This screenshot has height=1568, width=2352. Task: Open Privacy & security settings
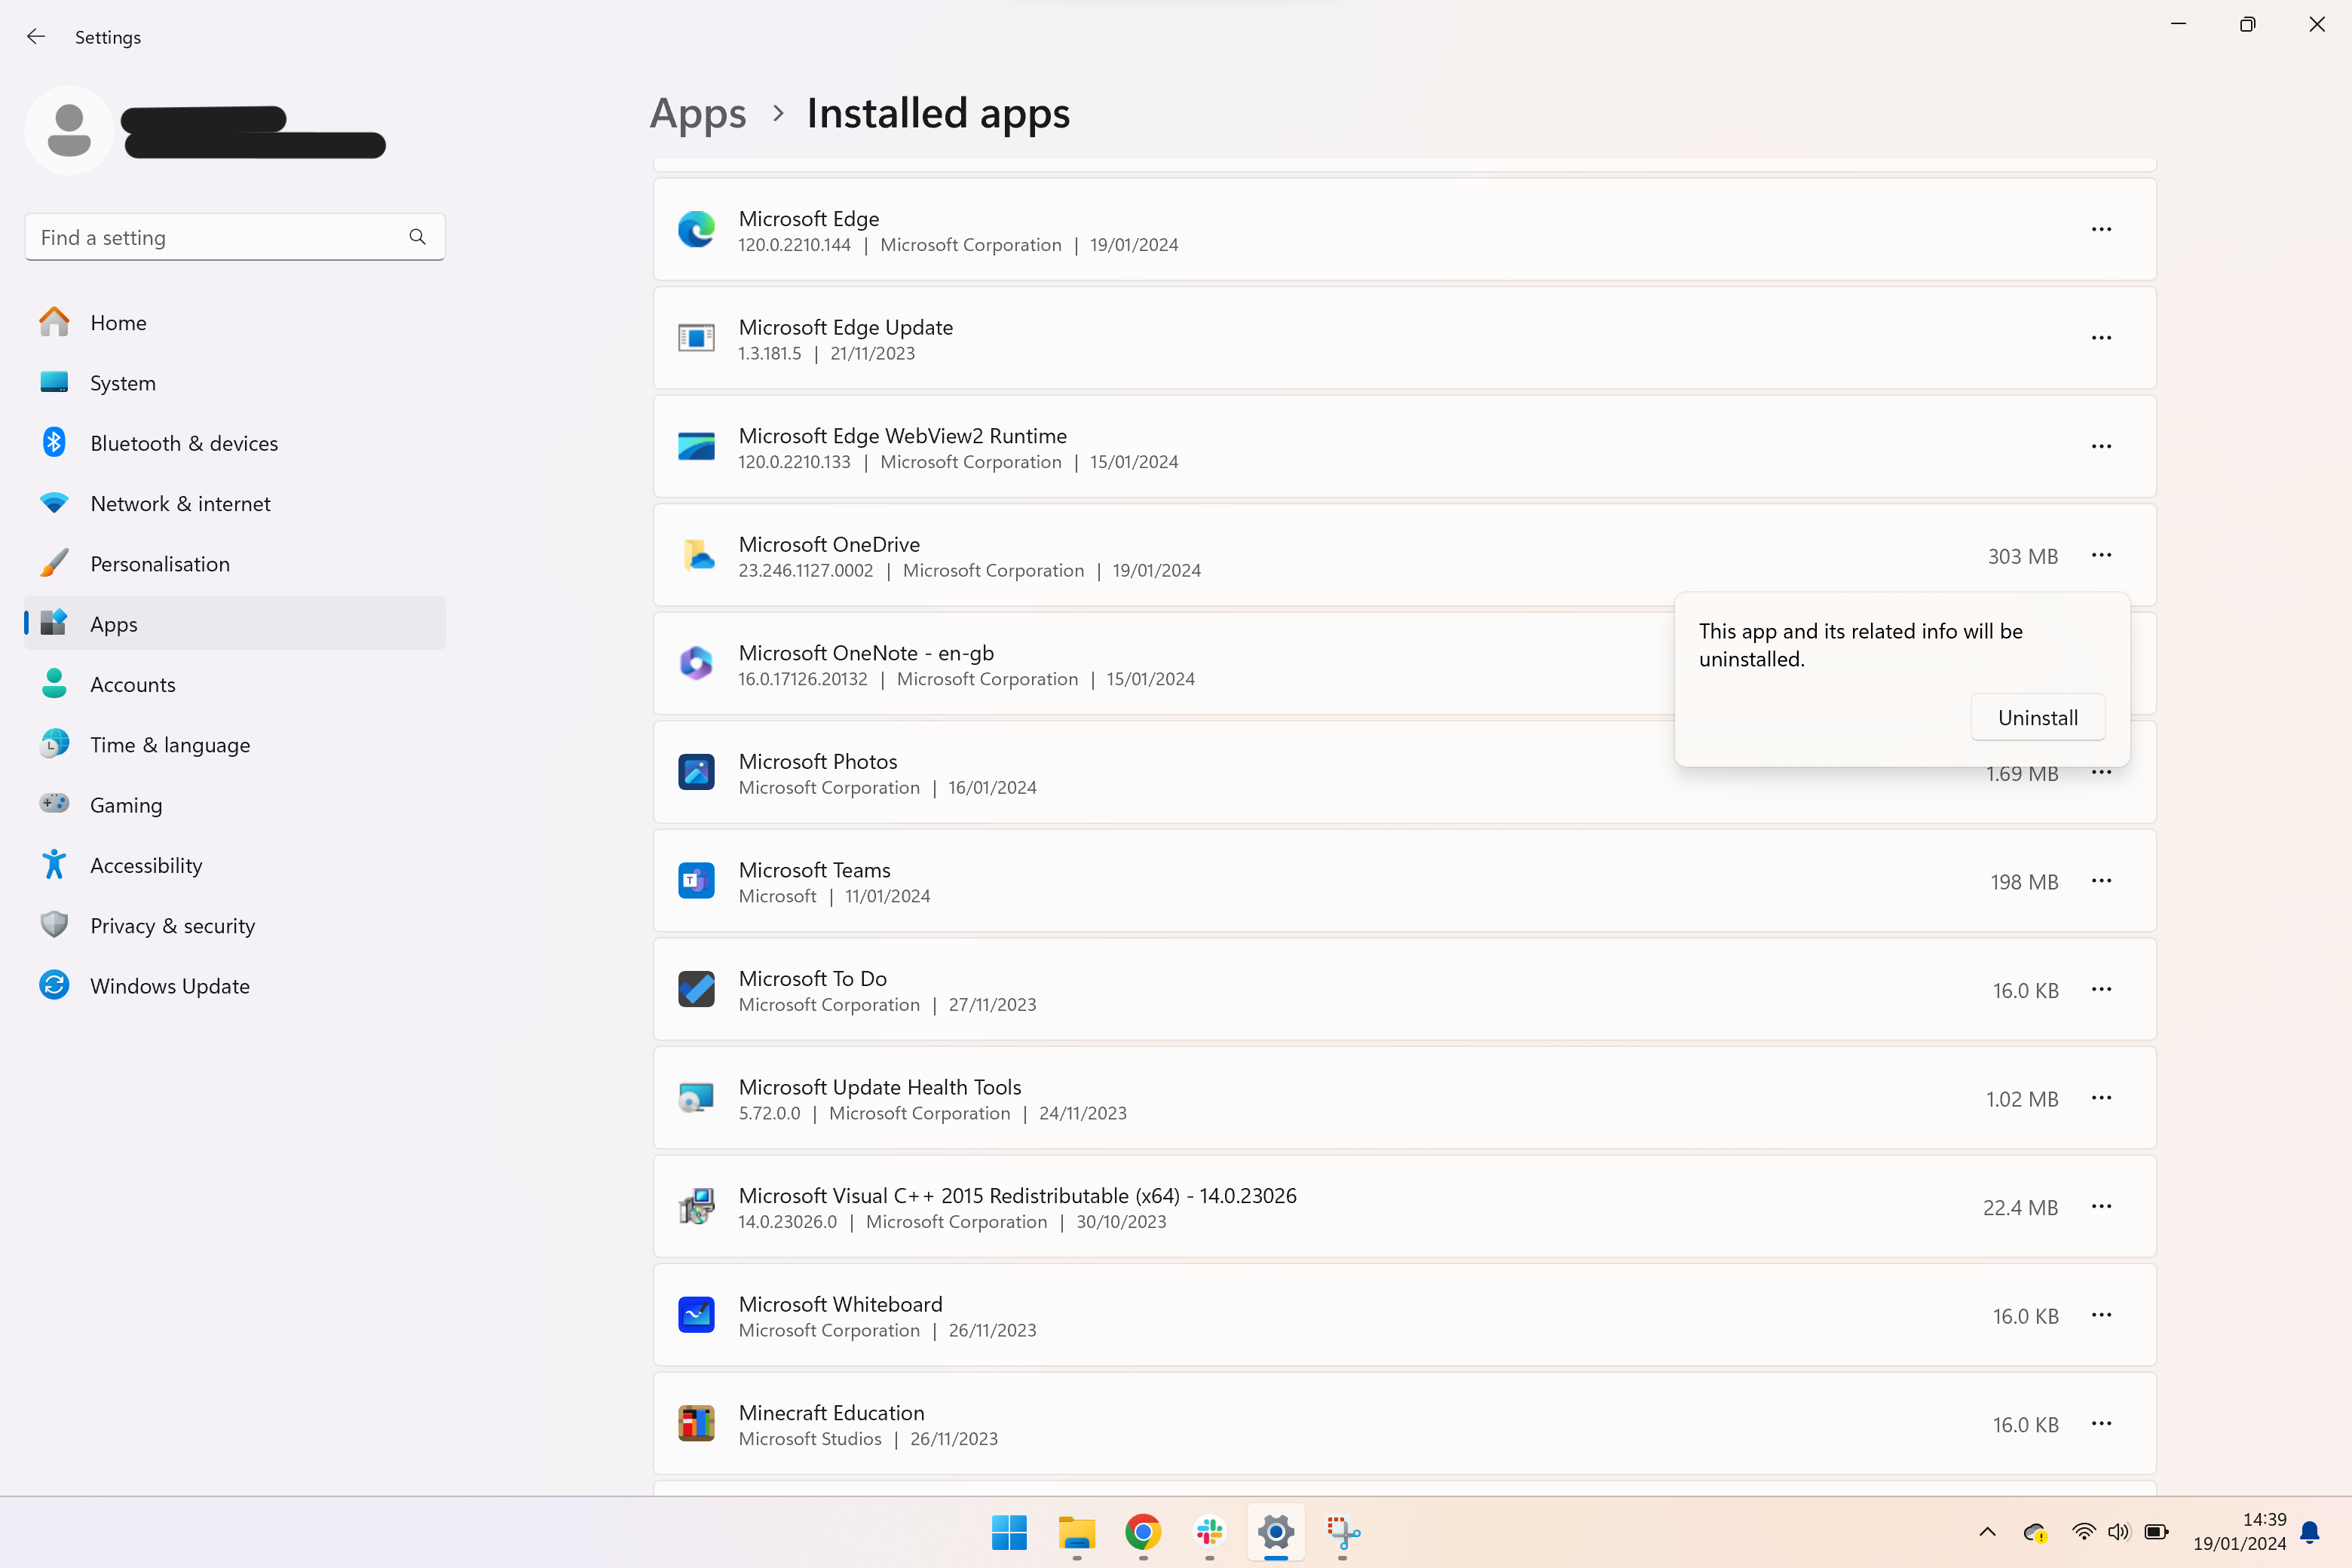[x=235, y=926]
